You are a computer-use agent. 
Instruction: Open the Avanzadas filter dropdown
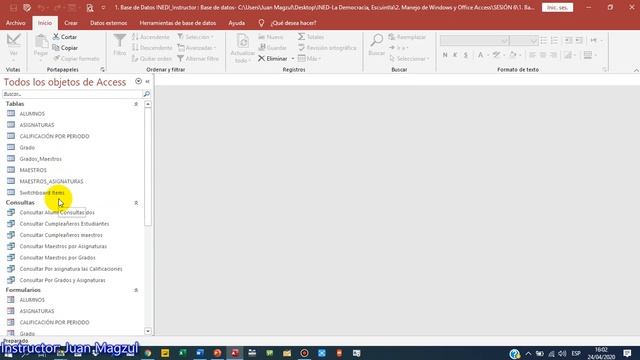(196, 48)
